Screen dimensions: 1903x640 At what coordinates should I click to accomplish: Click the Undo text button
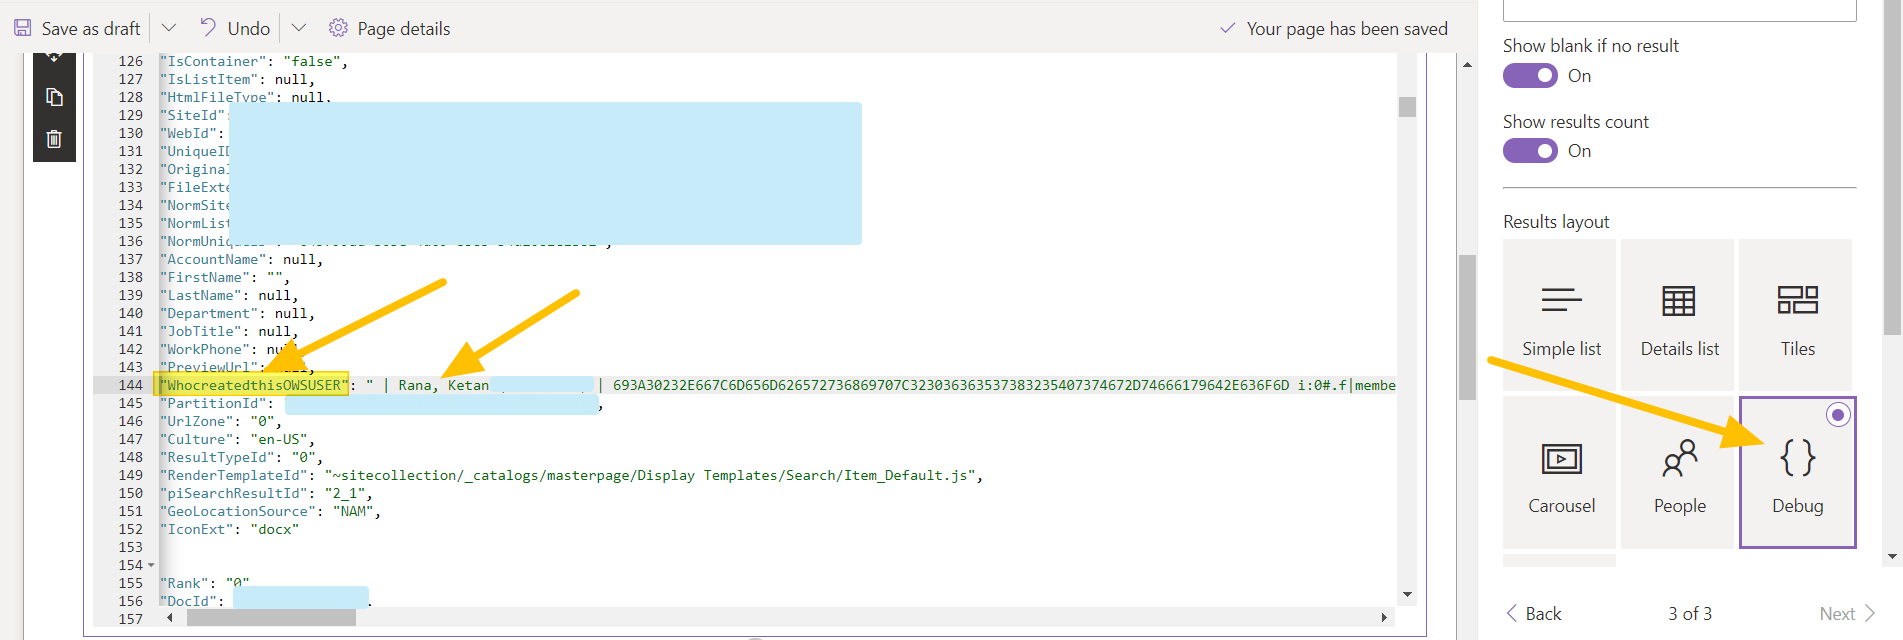tap(249, 29)
